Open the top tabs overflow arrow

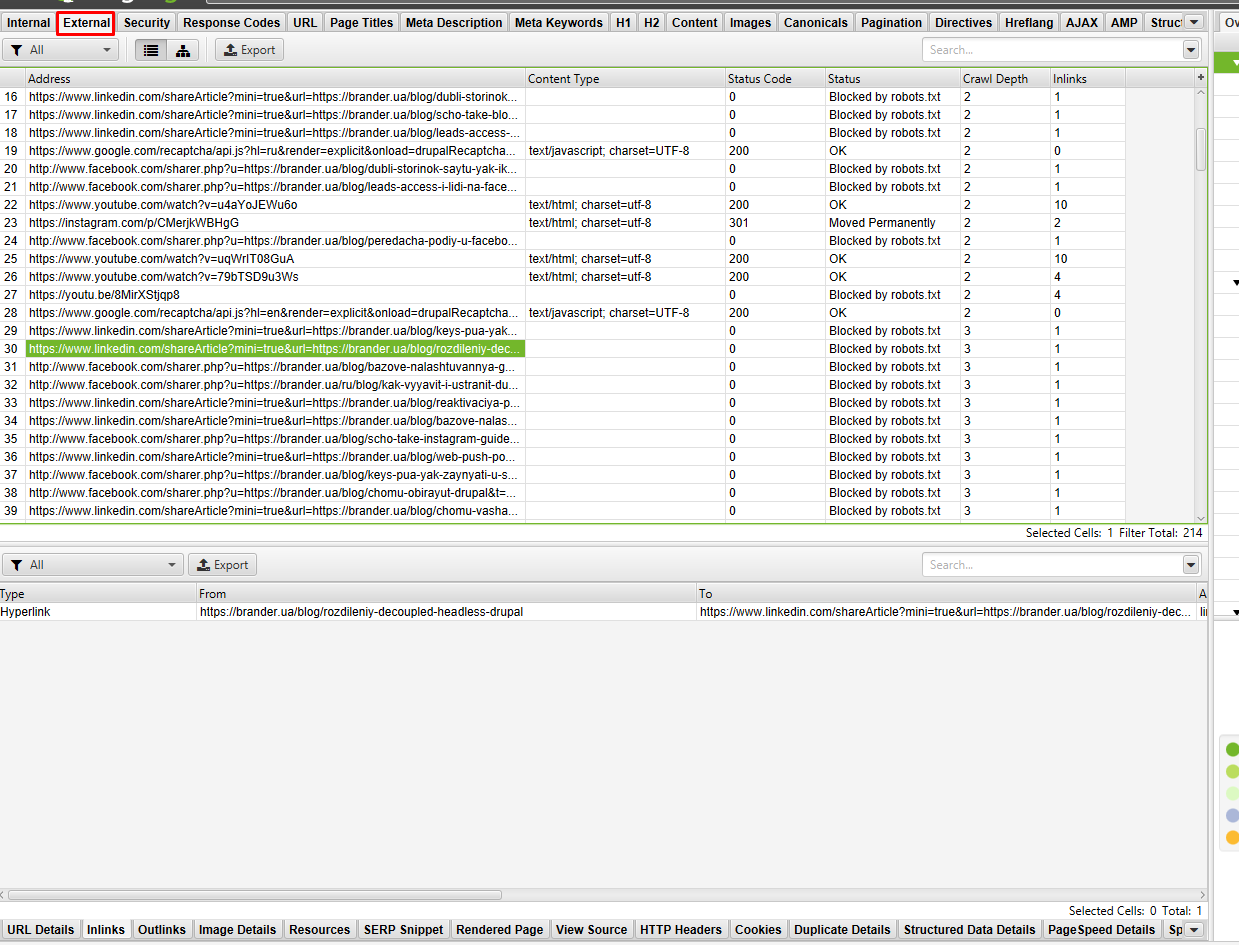[1193, 22]
